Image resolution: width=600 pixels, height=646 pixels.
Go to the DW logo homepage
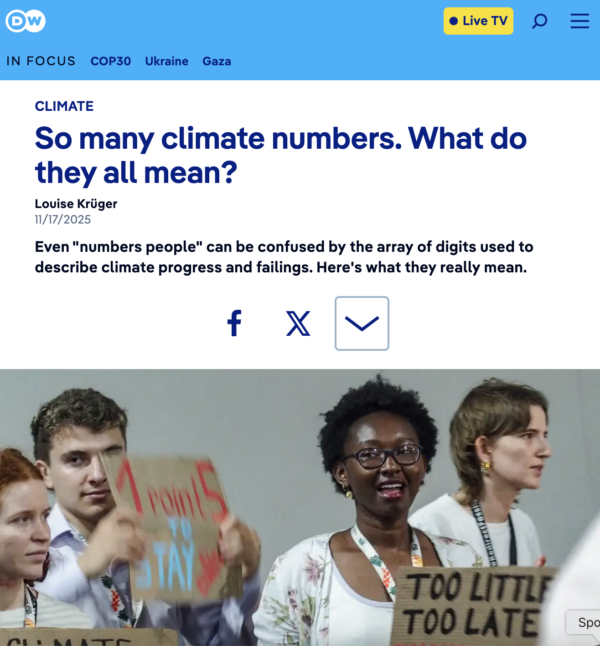point(26,21)
